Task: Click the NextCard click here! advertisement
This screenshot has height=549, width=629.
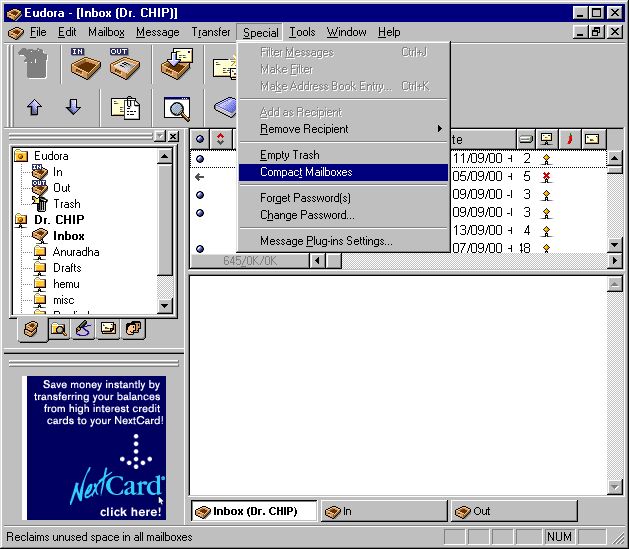Action: pos(96,448)
